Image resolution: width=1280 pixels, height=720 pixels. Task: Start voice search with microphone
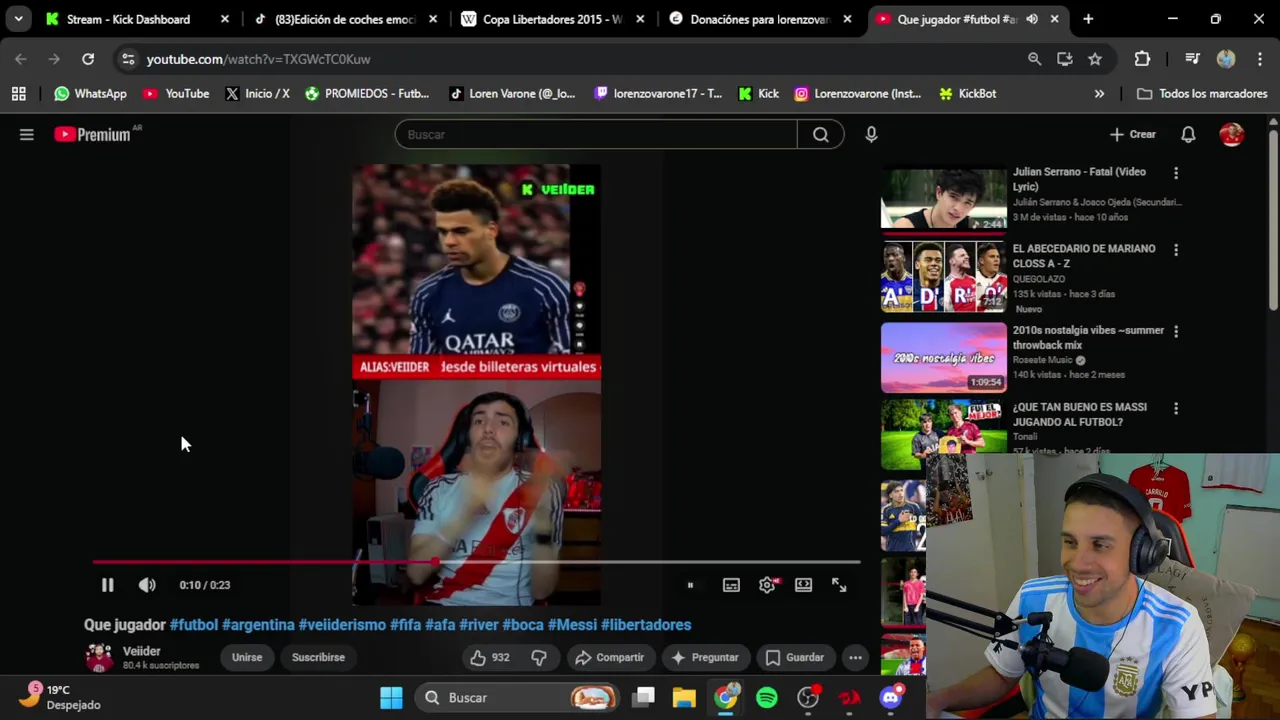pos(871,134)
